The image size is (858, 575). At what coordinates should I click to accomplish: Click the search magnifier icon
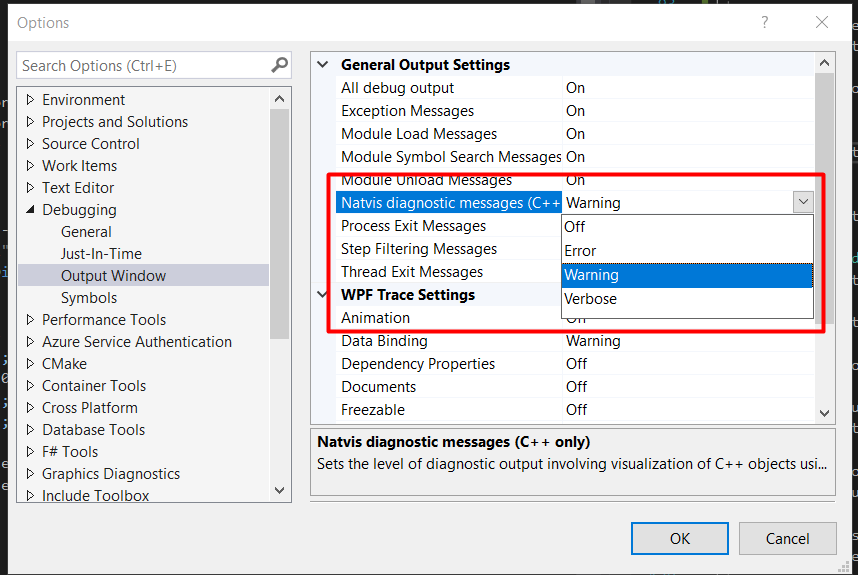(x=279, y=66)
